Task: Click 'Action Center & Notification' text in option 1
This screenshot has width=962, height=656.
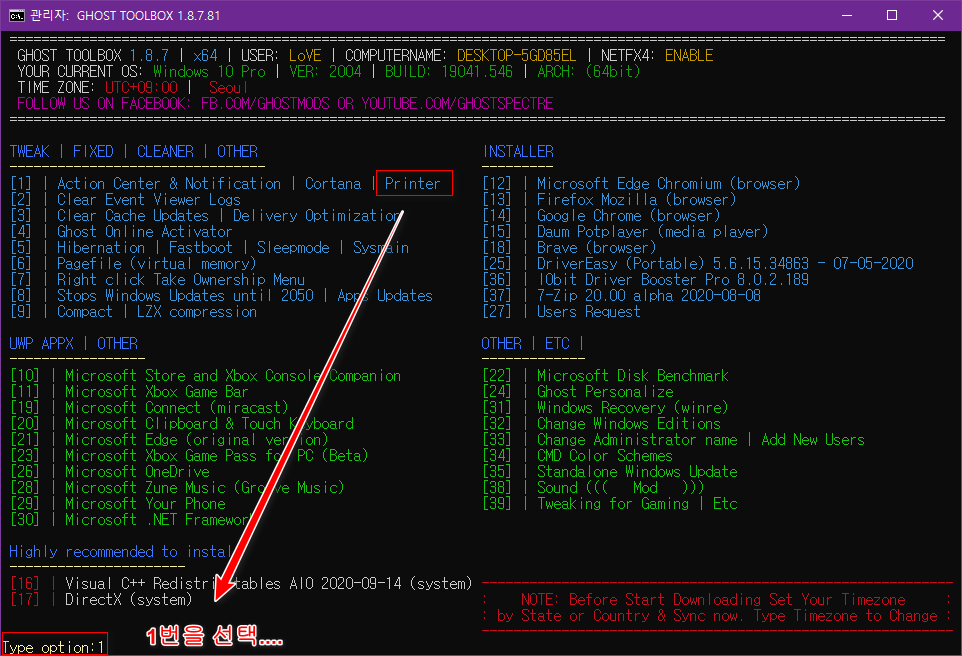Action: tap(169, 183)
